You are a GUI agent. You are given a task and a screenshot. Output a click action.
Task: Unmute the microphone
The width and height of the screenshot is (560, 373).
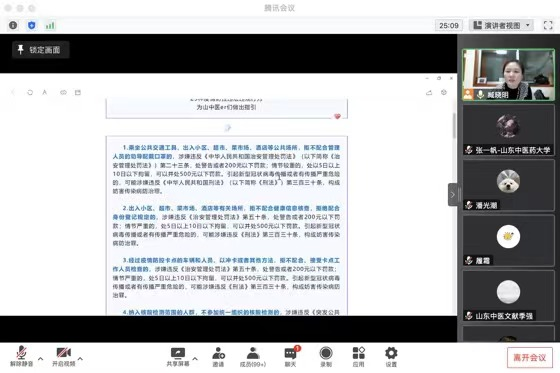pos(21,356)
